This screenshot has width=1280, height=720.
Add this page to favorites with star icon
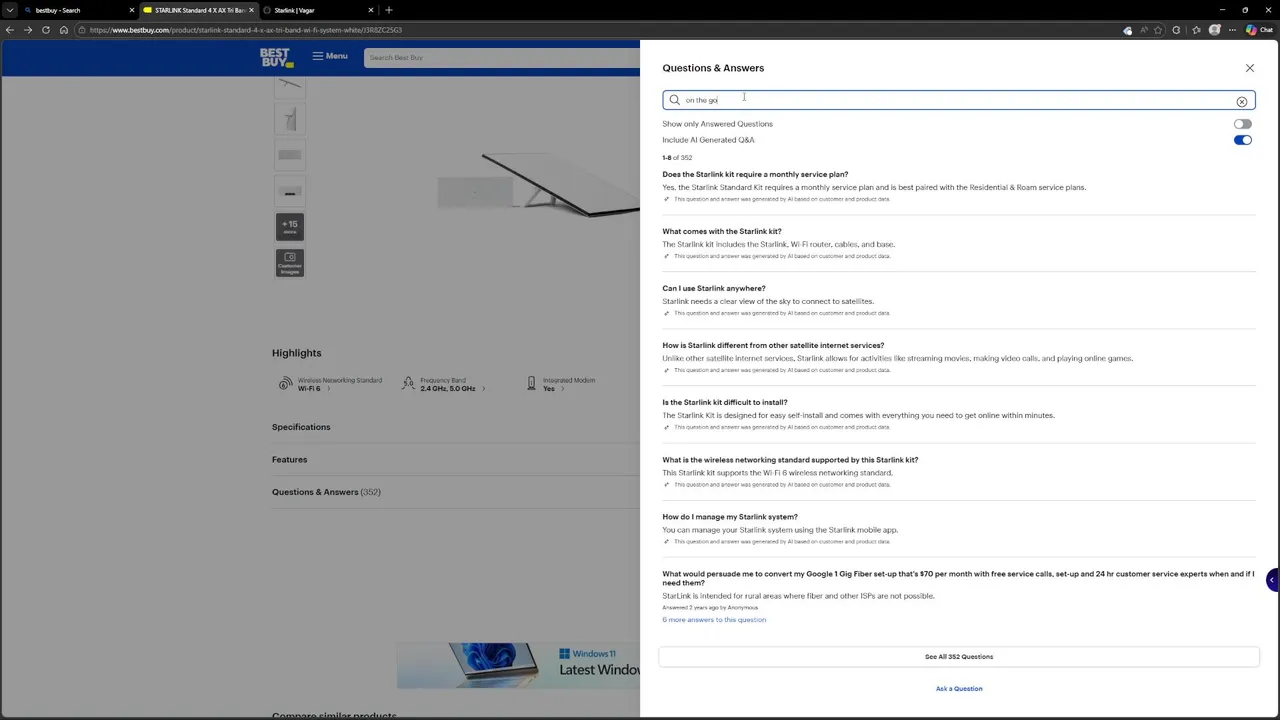pyautogui.click(x=1160, y=30)
